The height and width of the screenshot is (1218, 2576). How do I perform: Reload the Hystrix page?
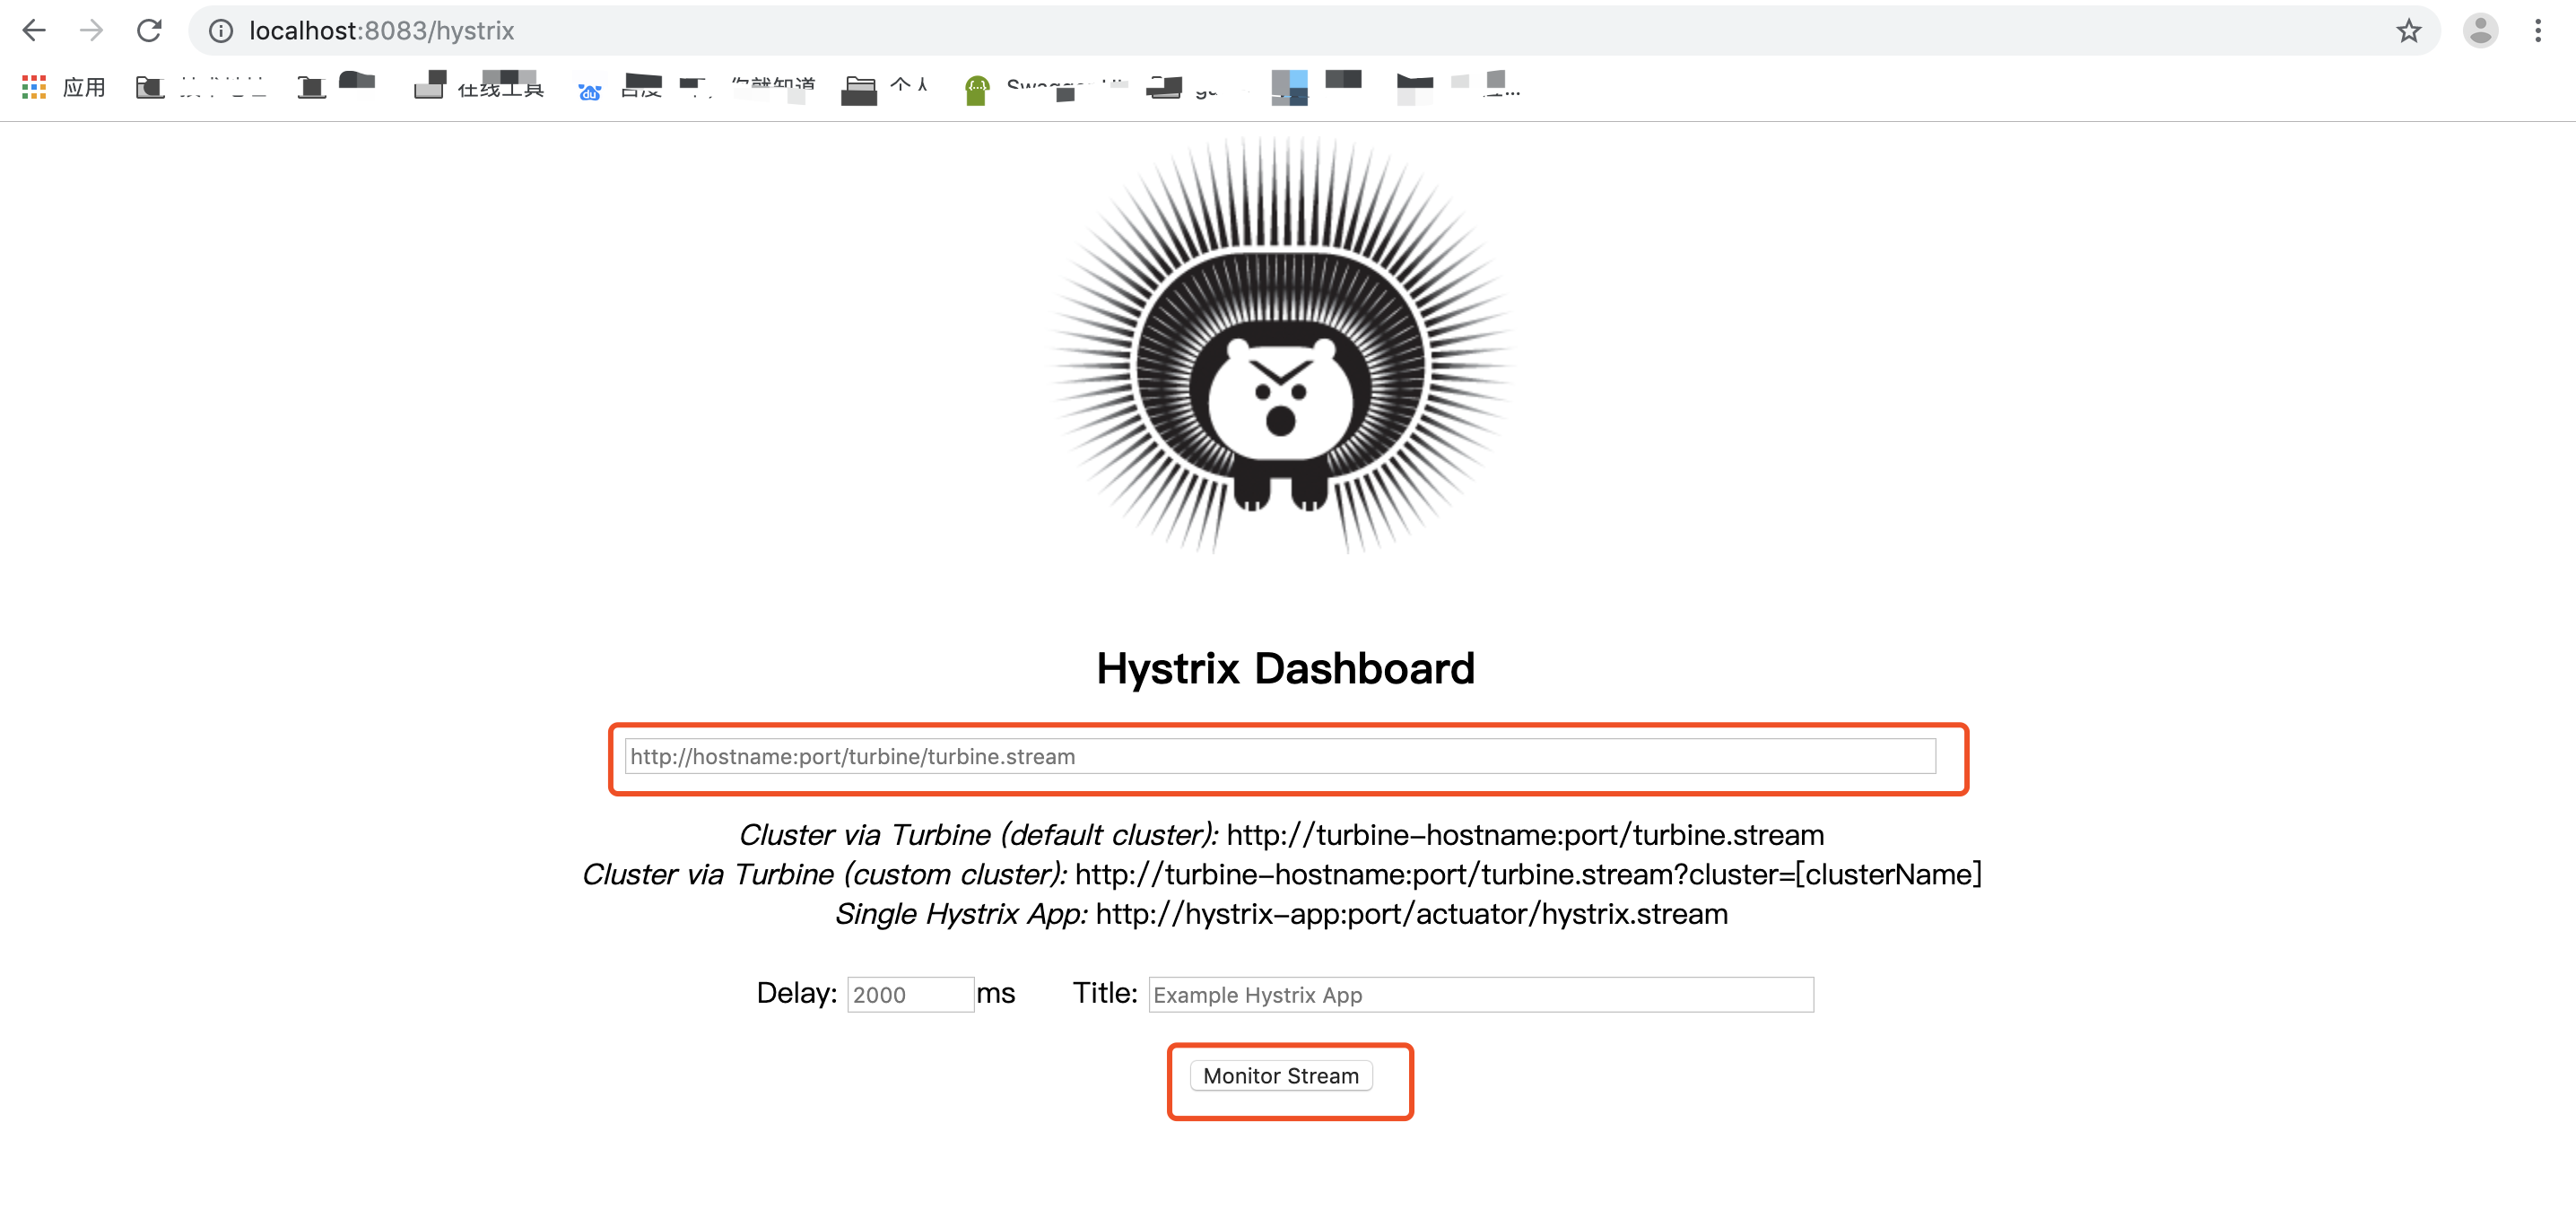(149, 31)
